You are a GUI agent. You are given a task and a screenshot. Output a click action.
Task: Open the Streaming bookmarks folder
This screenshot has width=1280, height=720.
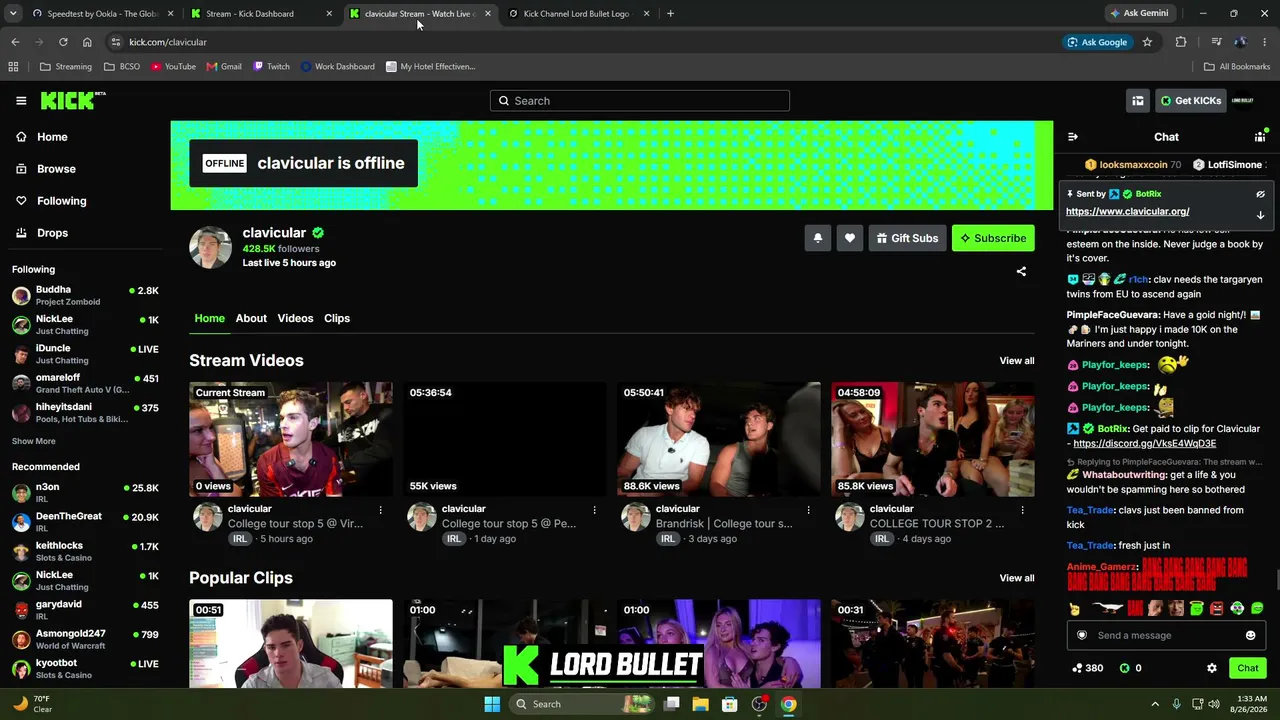[x=65, y=67]
